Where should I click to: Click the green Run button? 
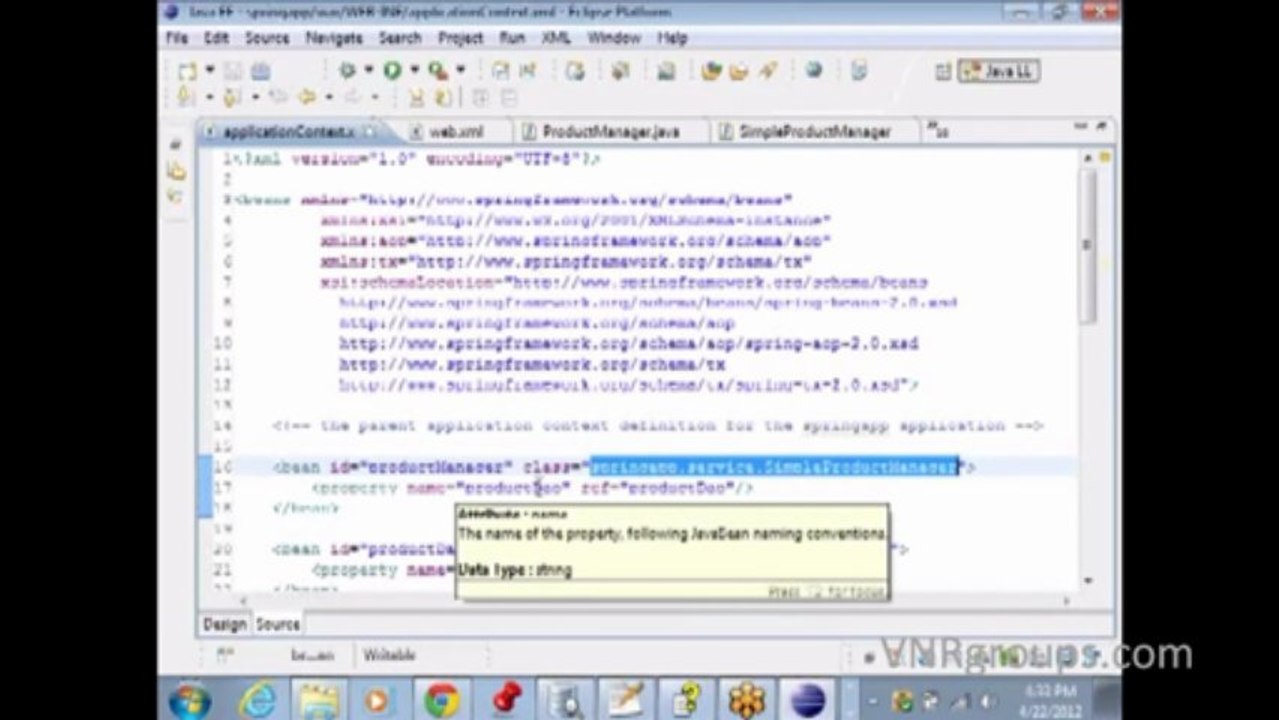[x=392, y=71]
